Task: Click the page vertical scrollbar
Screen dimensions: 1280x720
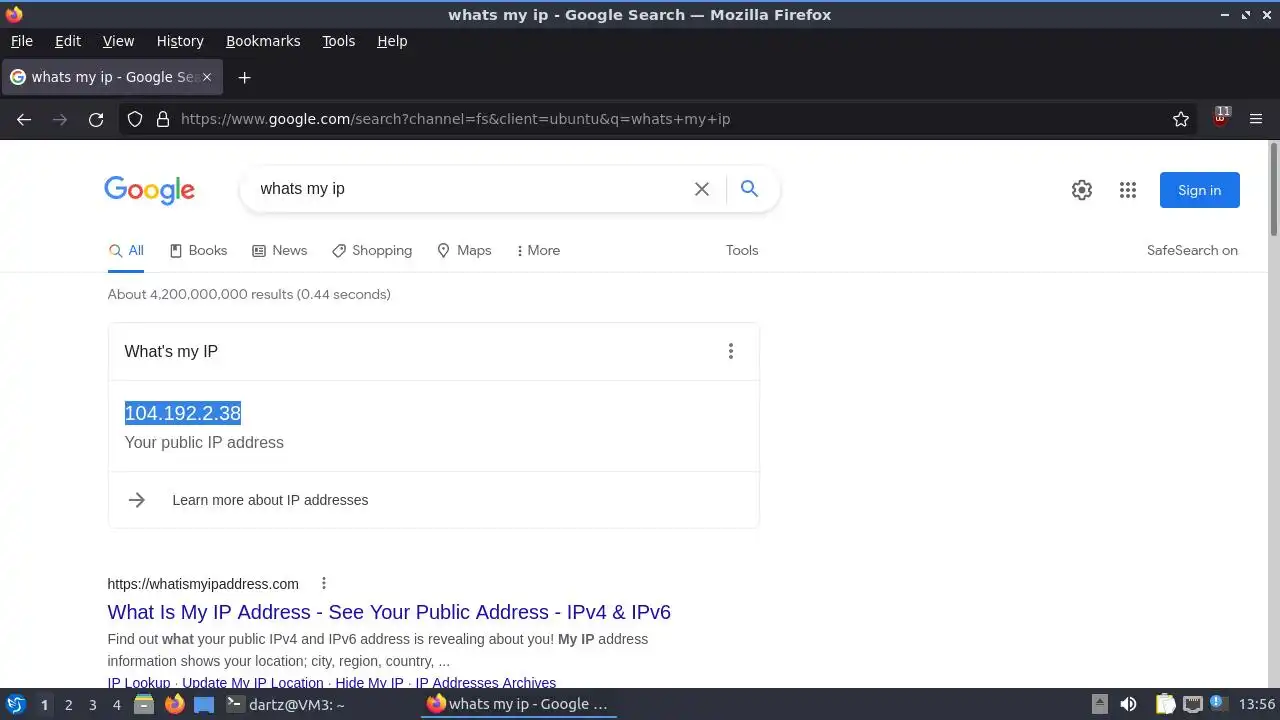Action: click(x=1274, y=190)
